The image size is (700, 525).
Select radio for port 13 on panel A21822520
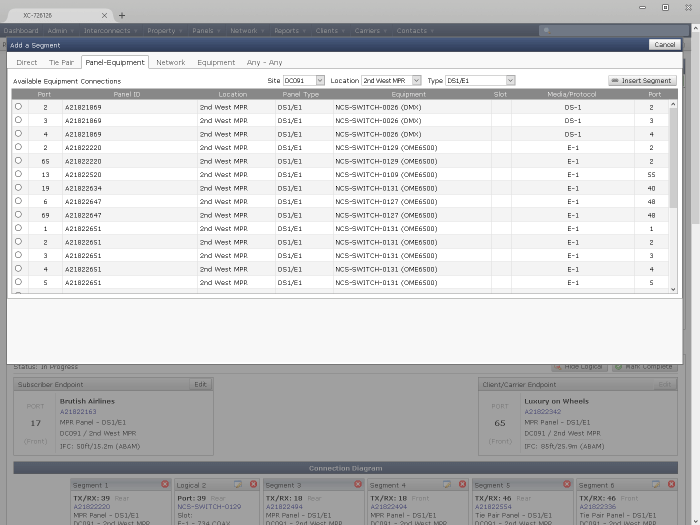[x=18, y=174]
